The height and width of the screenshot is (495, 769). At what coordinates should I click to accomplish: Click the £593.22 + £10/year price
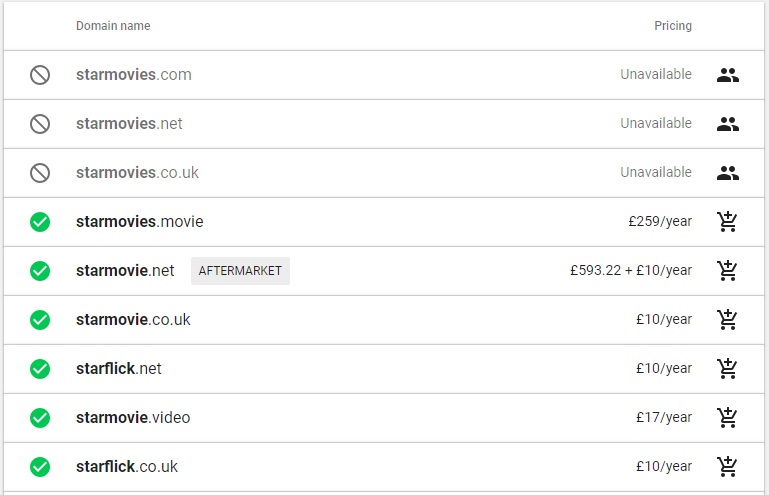(x=631, y=271)
